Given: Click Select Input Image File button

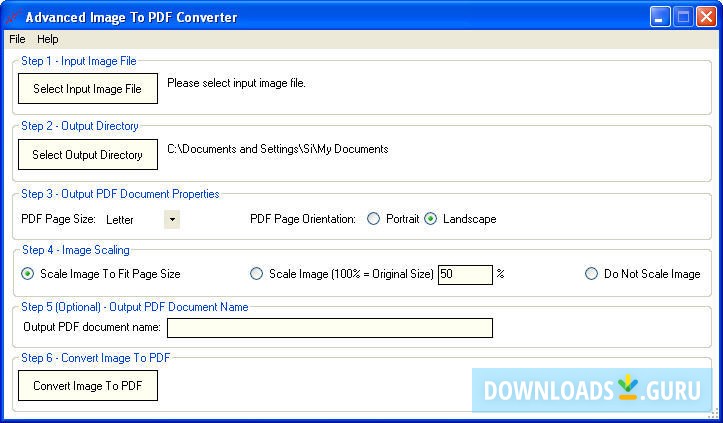Looking at the screenshot, I should (88, 89).
